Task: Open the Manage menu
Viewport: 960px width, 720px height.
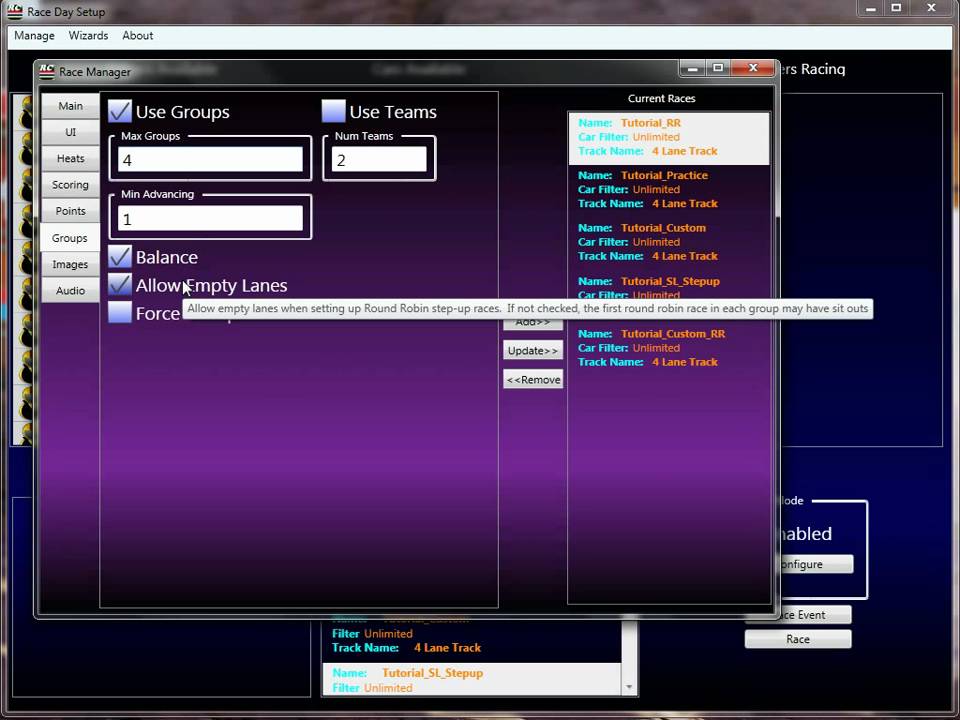Action: coord(34,36)
